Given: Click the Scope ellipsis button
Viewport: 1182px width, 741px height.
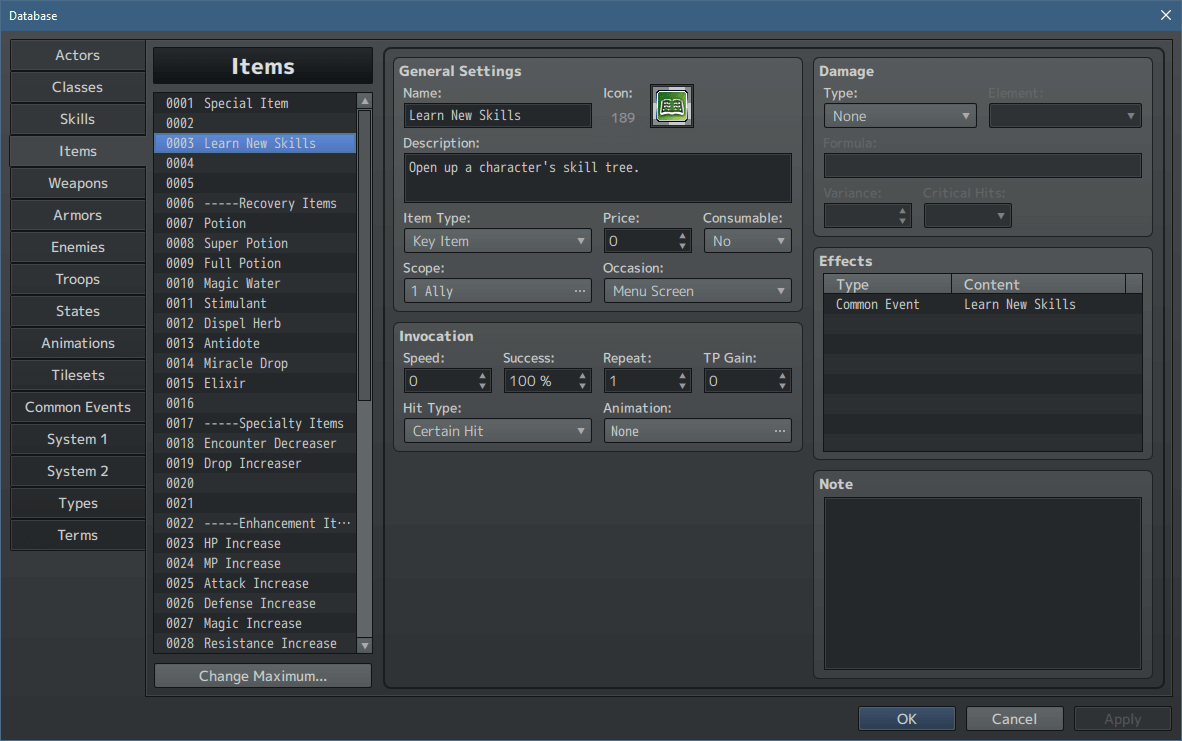Looking at the screenshot, I should (579, 291).
